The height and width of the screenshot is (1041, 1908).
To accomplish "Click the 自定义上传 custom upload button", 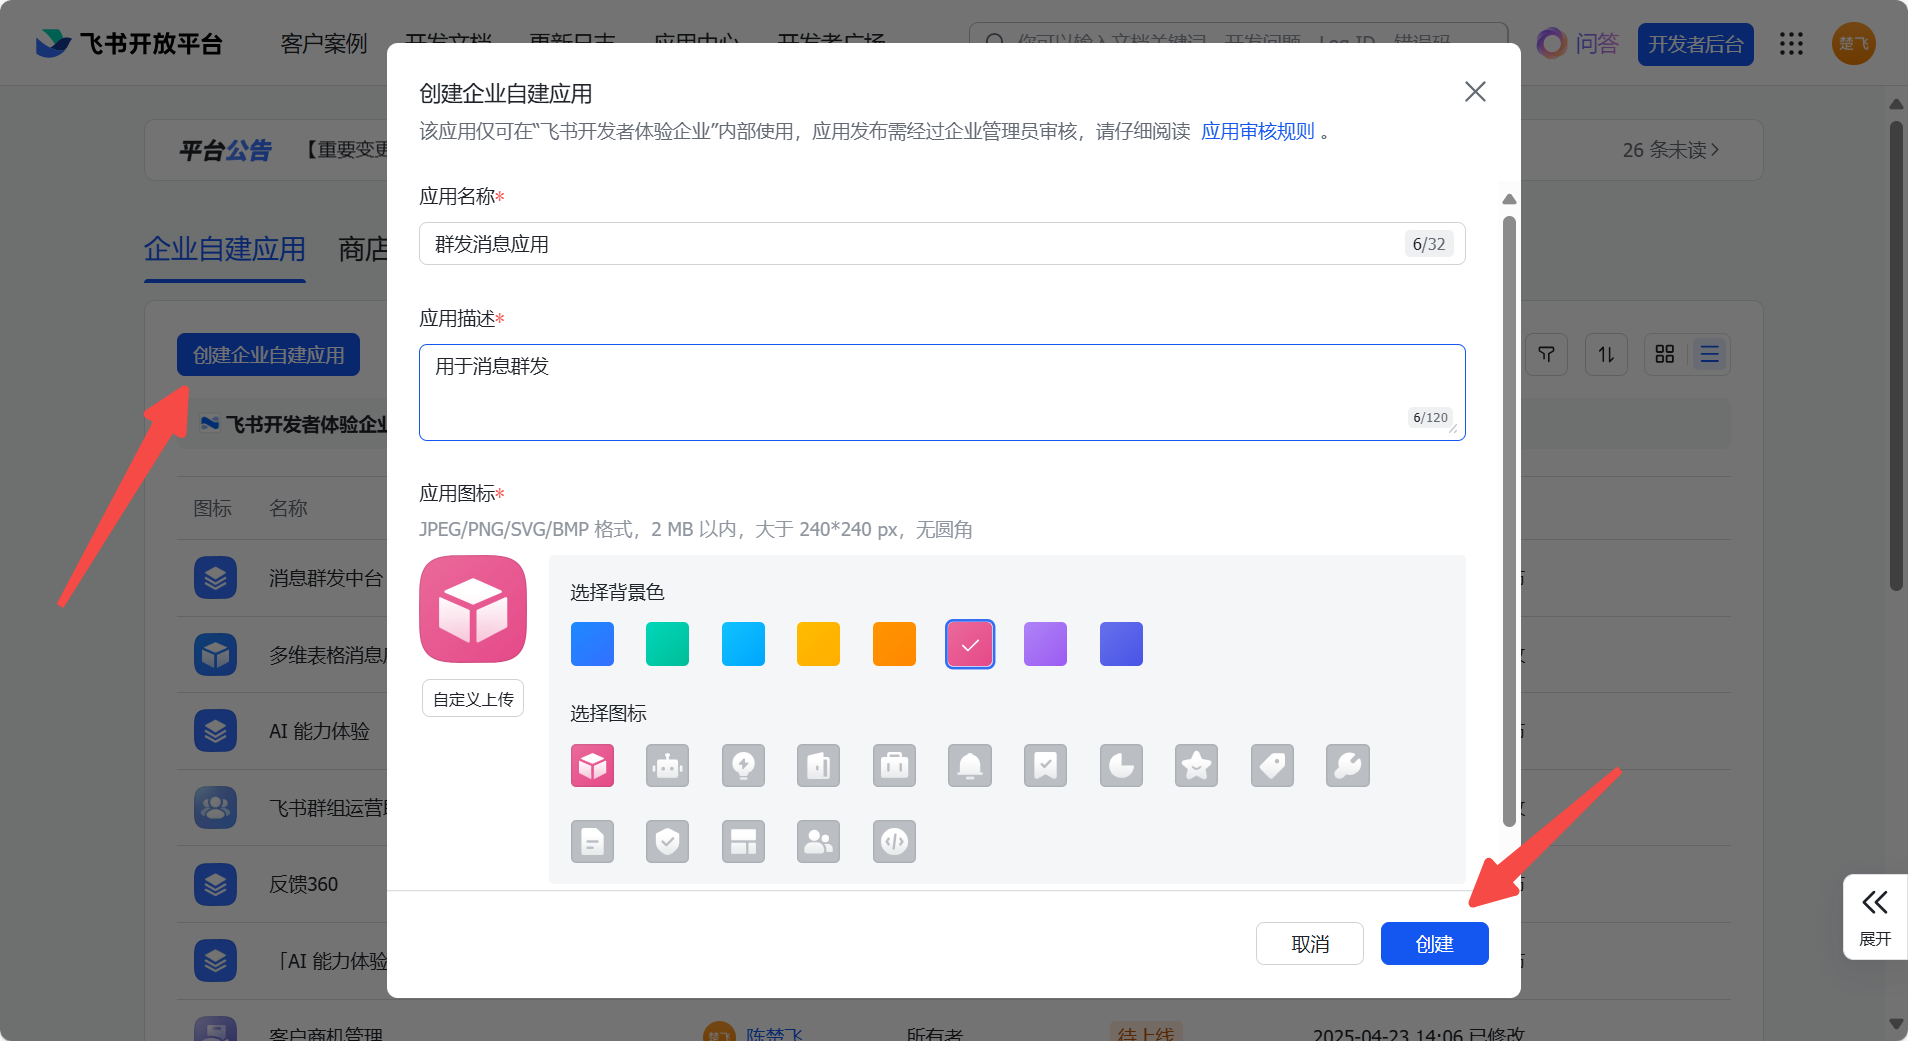I will click(473, 699).
